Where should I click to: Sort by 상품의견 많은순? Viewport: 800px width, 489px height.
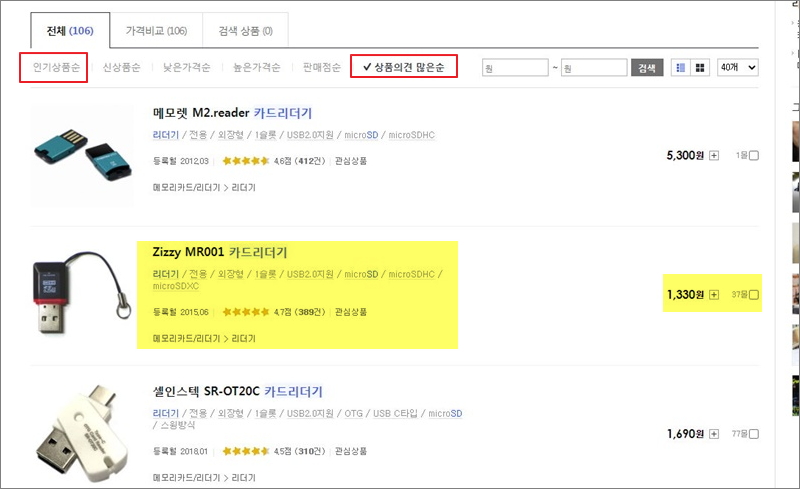pyautogui.click(x=404, y=67)
